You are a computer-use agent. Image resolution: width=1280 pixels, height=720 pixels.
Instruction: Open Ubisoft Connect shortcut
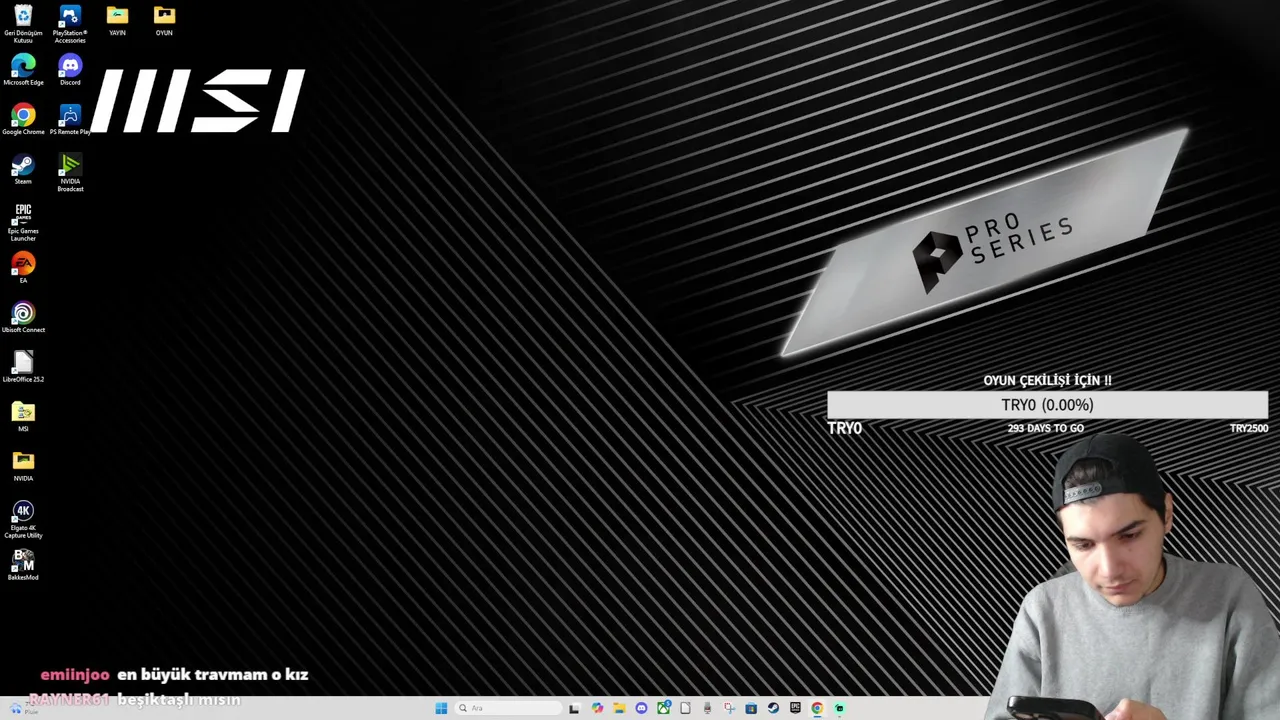point(23,318)
